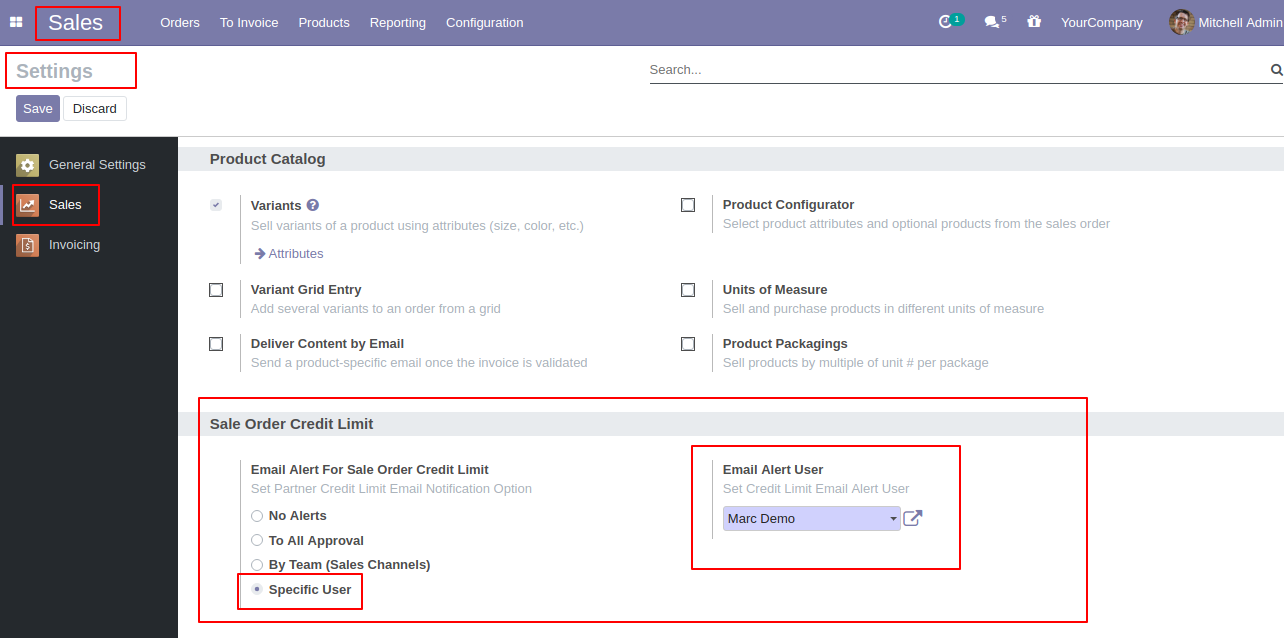Click 'Email Alert For Sale Order Credit Limit'
Screen dimensions: 1284x638
tap(370, 470)
